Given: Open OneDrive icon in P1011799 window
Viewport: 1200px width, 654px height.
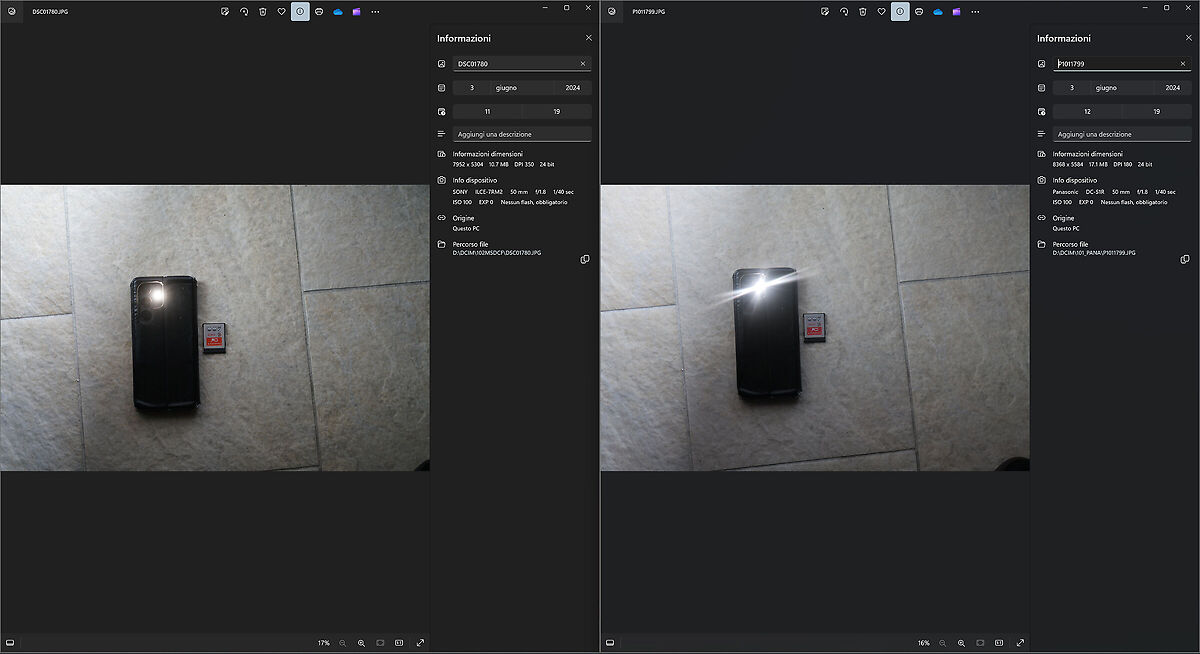Looking at the screenshot, I should coord(938,12).
